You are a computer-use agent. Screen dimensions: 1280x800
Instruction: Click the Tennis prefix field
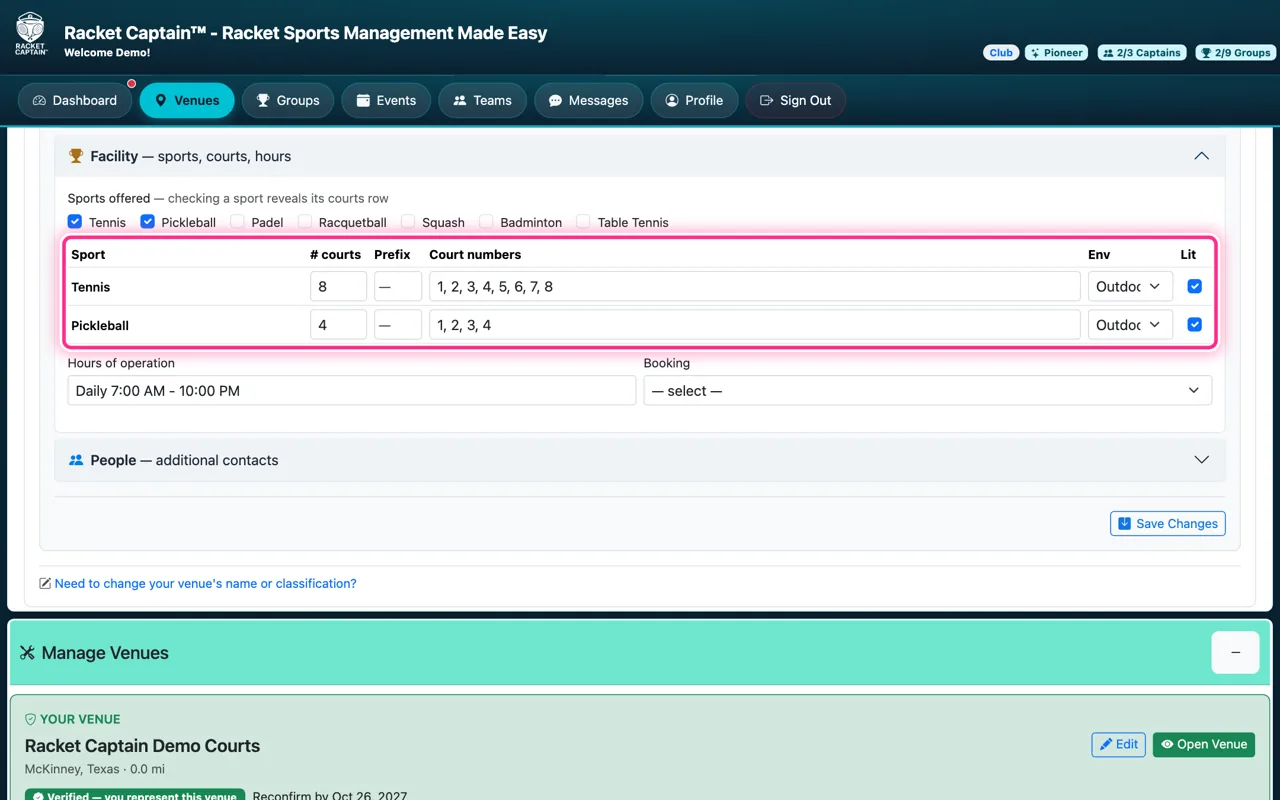tap(398, 286)
